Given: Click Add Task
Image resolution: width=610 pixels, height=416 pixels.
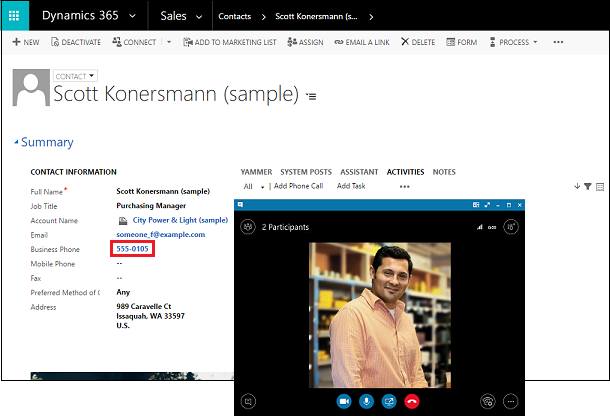Looking at the screenshot, I should pyautogui.click(x=351, y=186).
